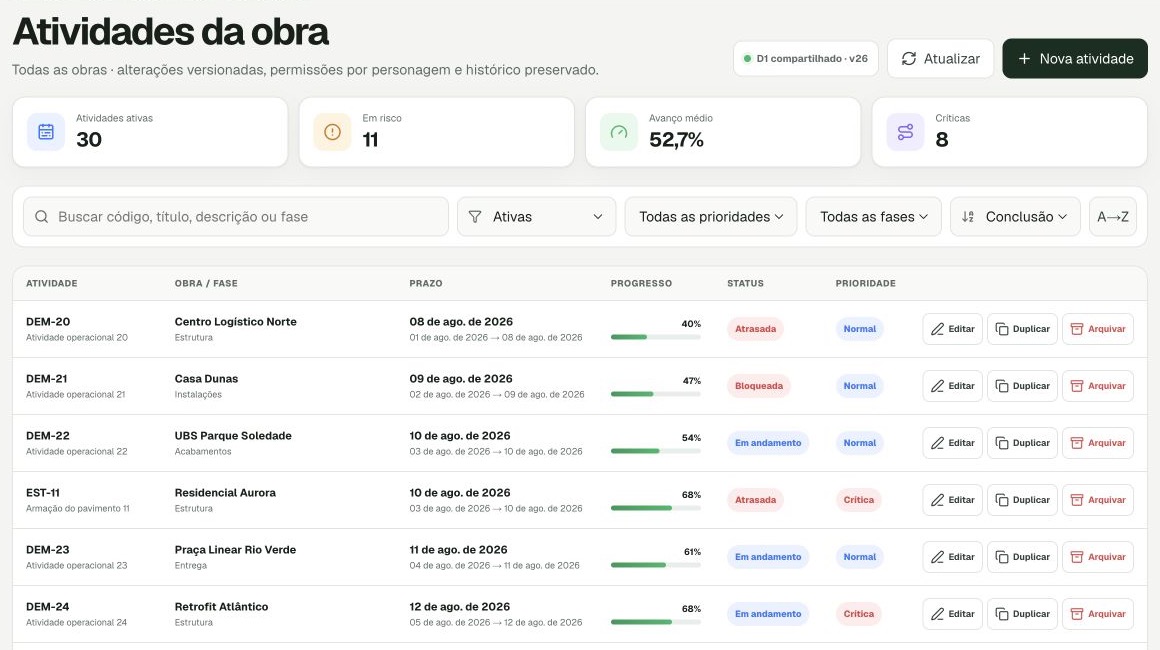Click copy icon in DEM-21 row

coord(1002,386)
